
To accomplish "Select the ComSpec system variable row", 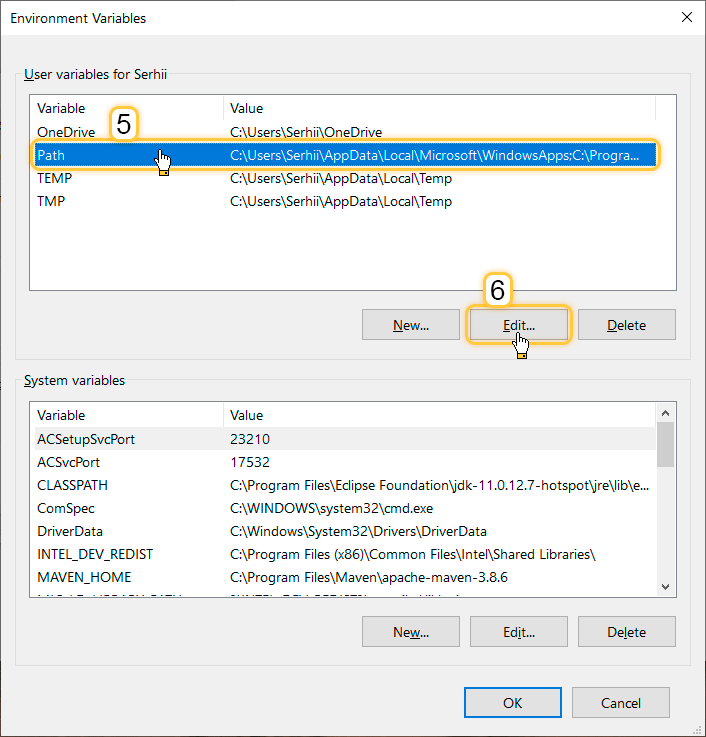I will 65,508.
